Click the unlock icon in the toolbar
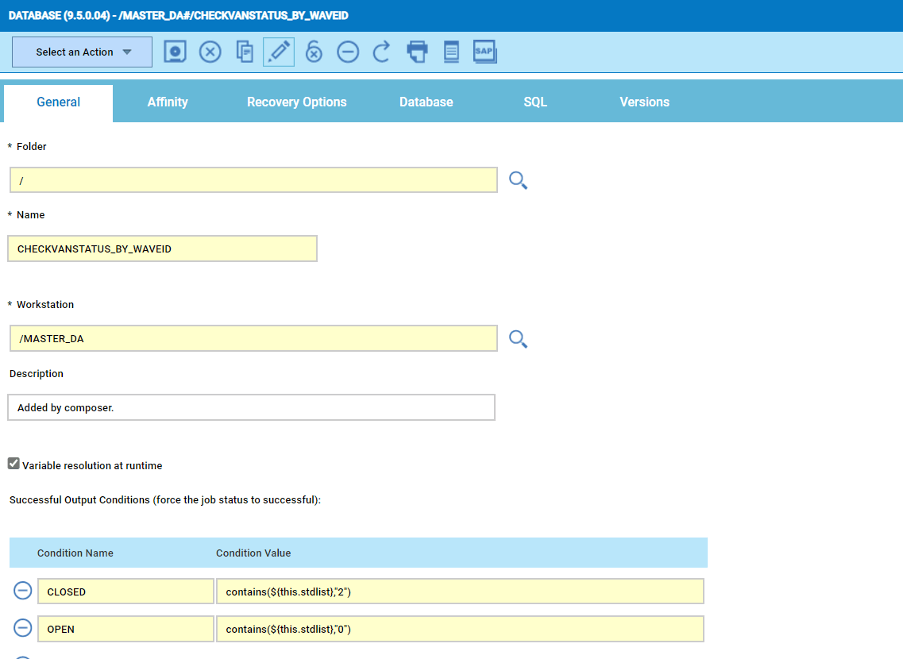 313,52
